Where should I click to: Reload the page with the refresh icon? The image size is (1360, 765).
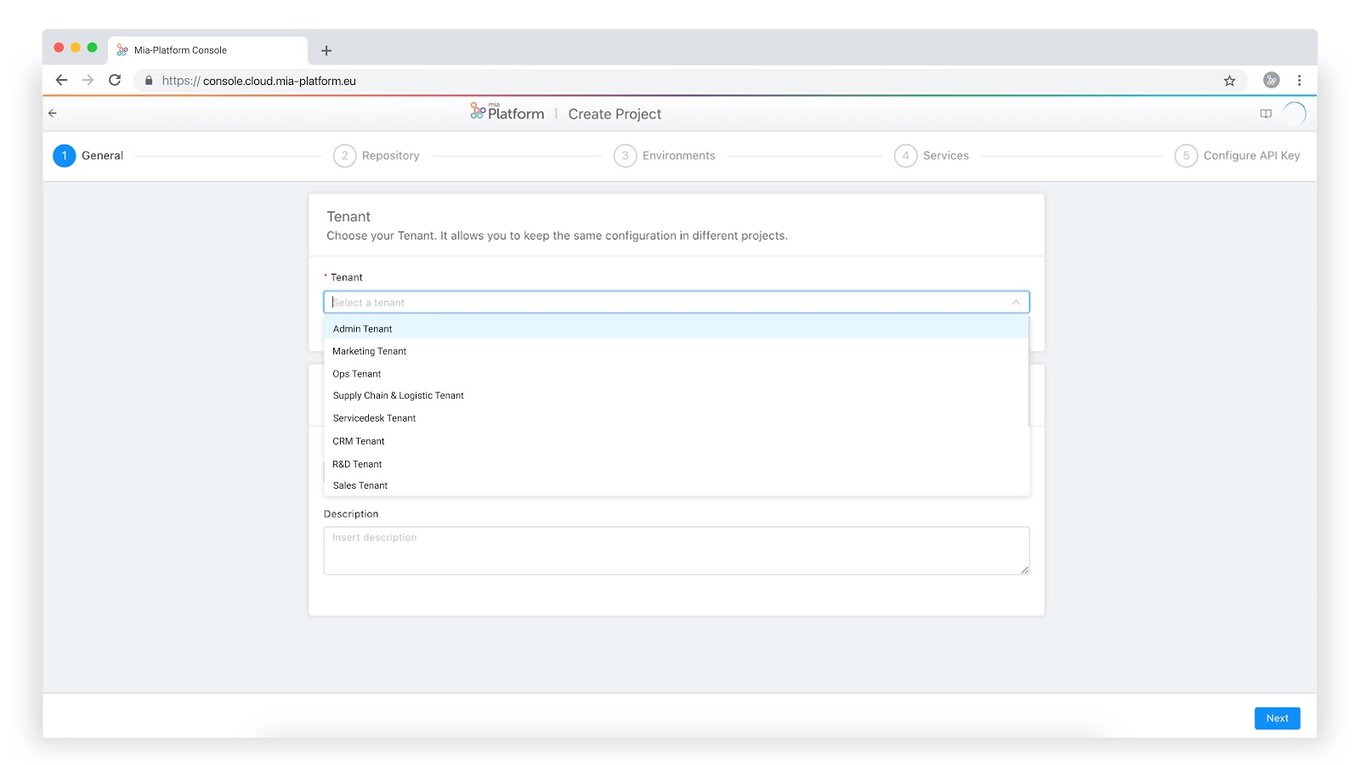[x=114, y=80]
